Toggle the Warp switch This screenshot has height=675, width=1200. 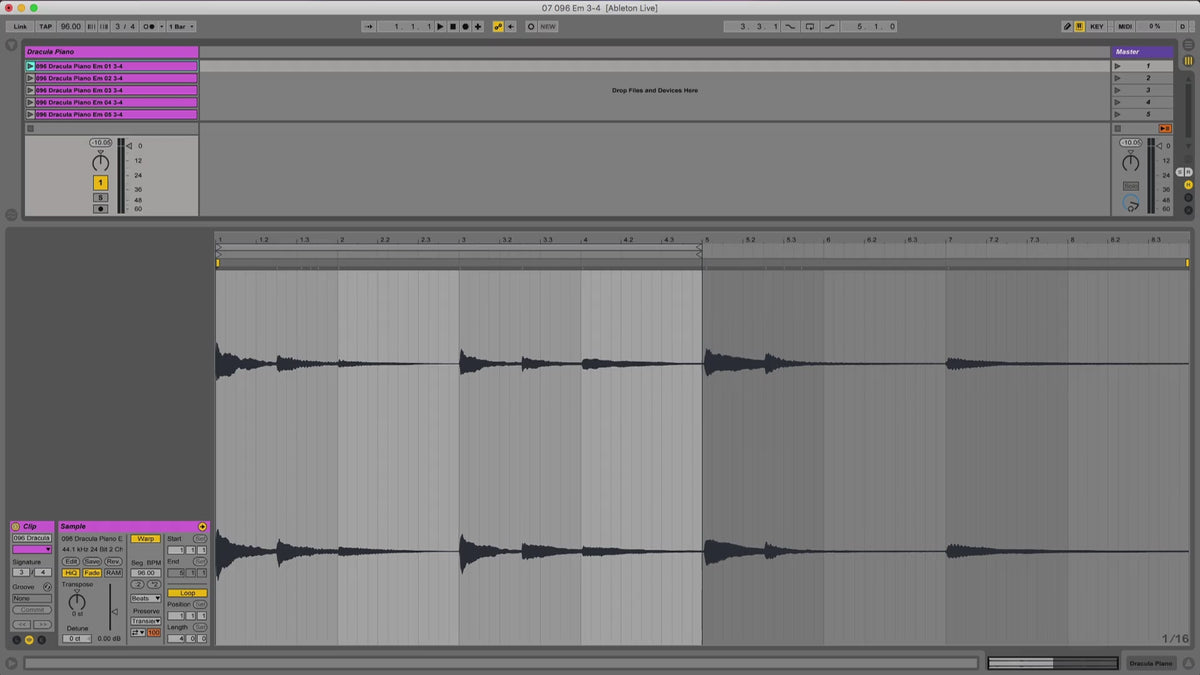(x=145, y=538)
